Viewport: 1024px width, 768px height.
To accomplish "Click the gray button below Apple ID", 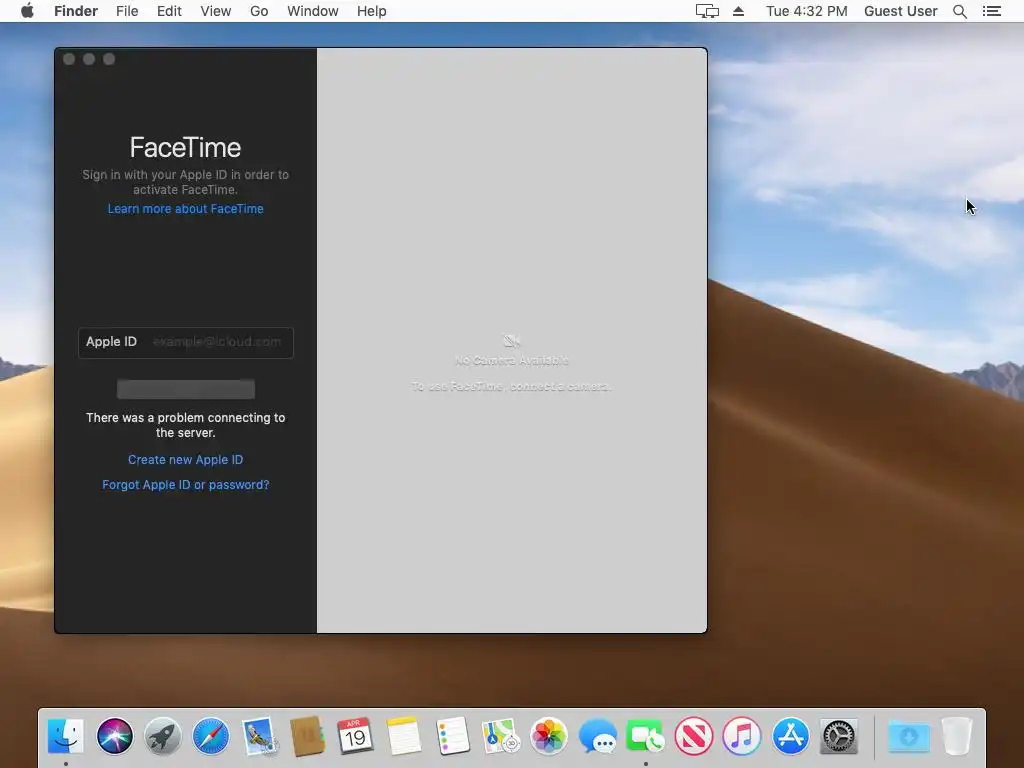I will (185, 389).
